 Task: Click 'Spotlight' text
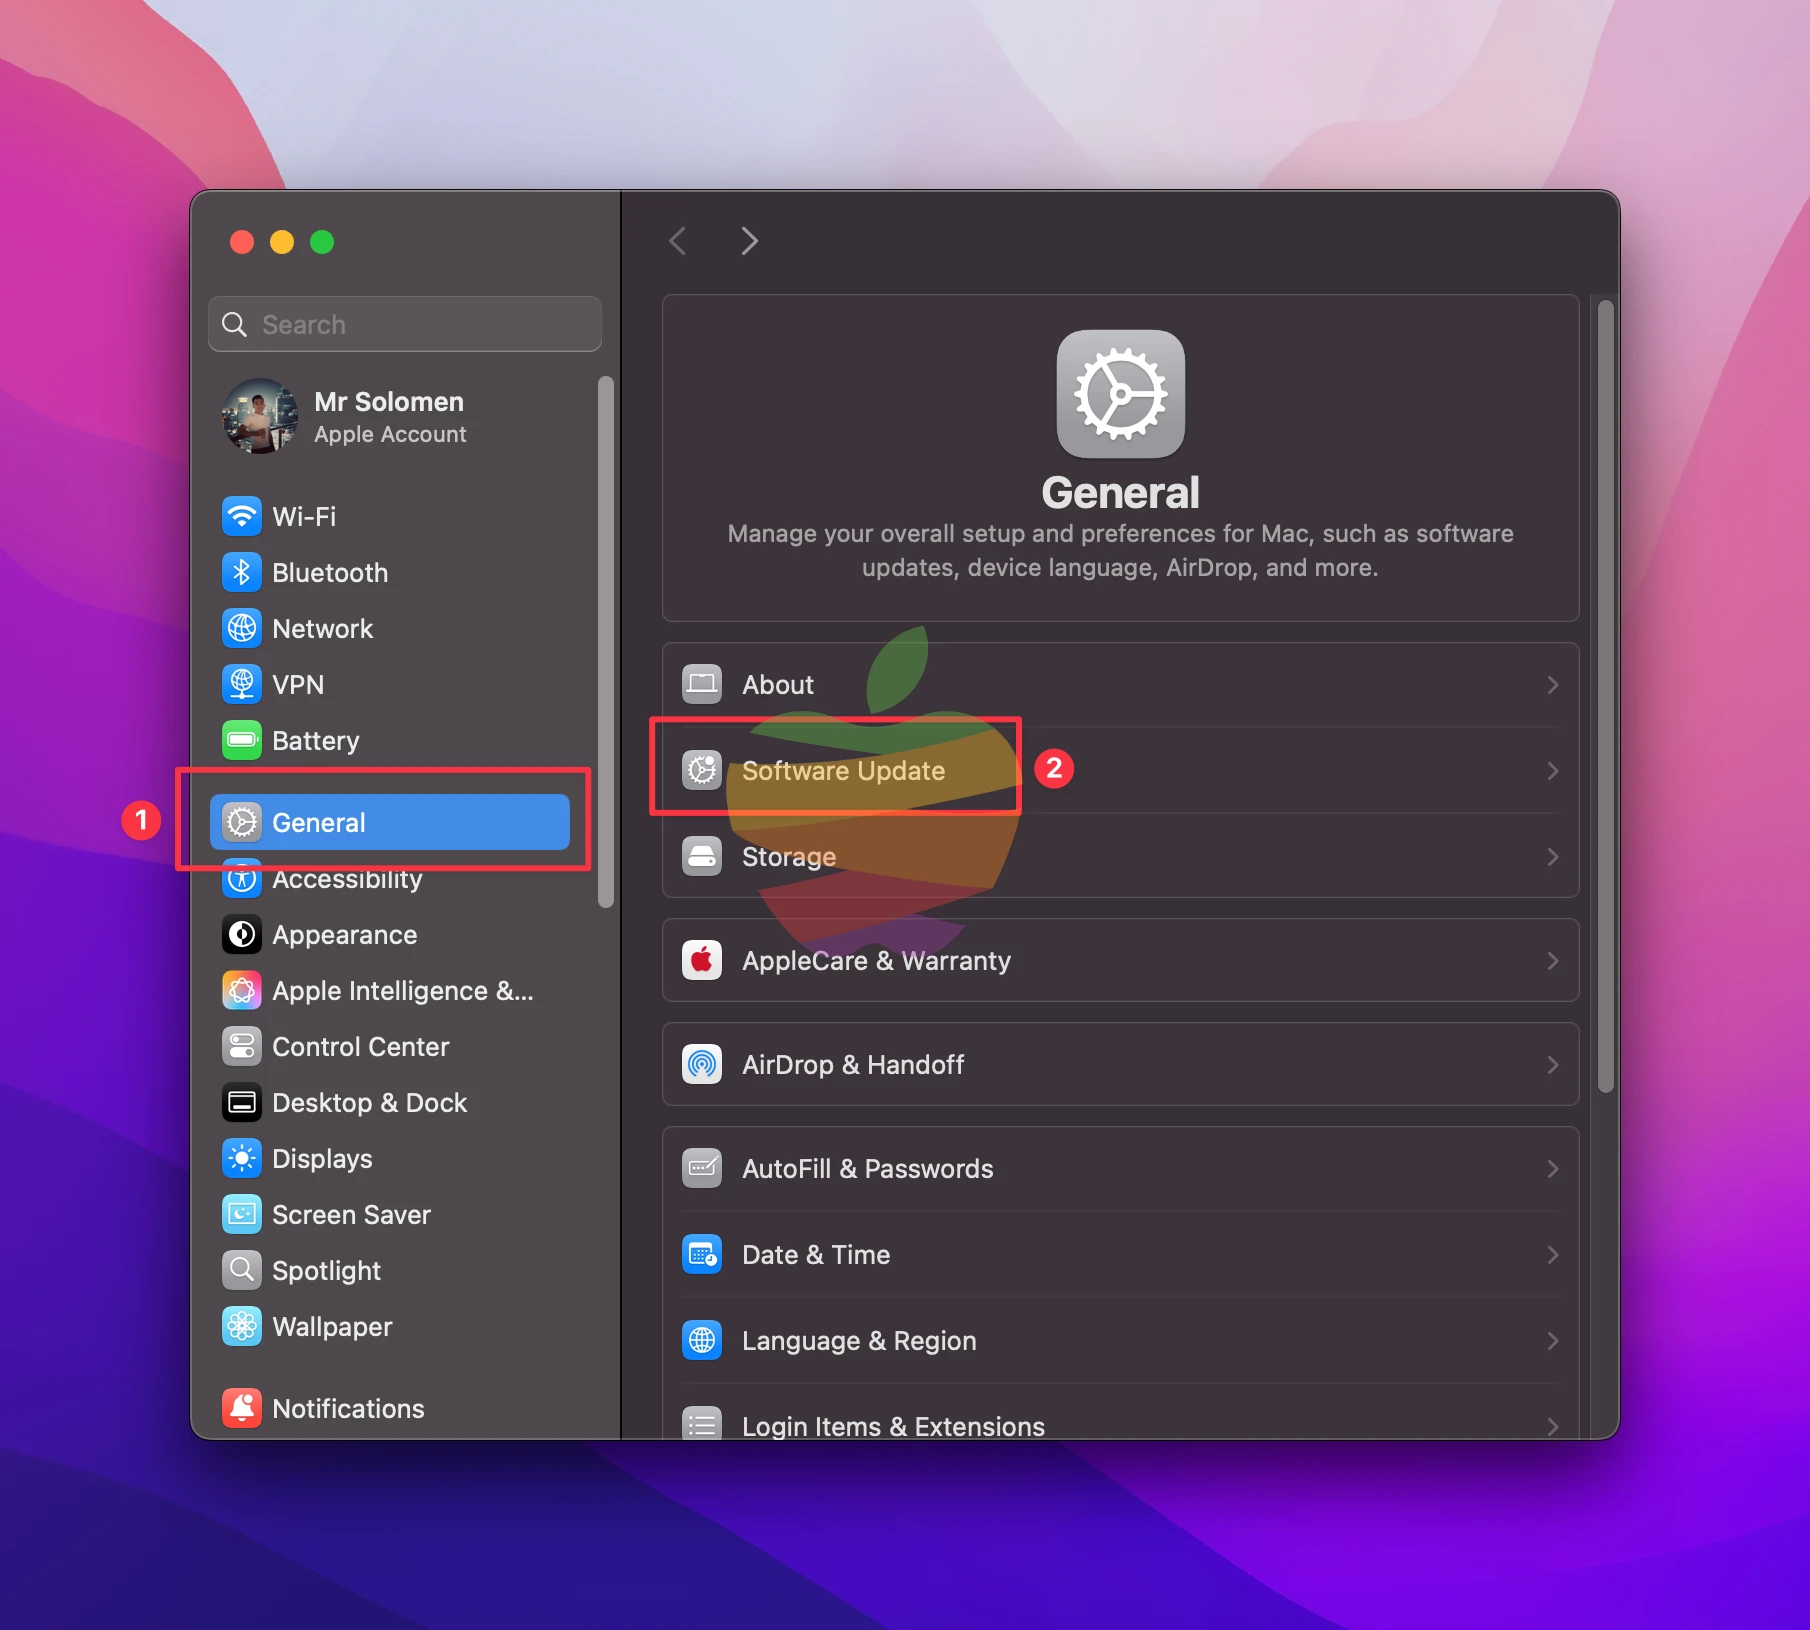(326, 1271)
